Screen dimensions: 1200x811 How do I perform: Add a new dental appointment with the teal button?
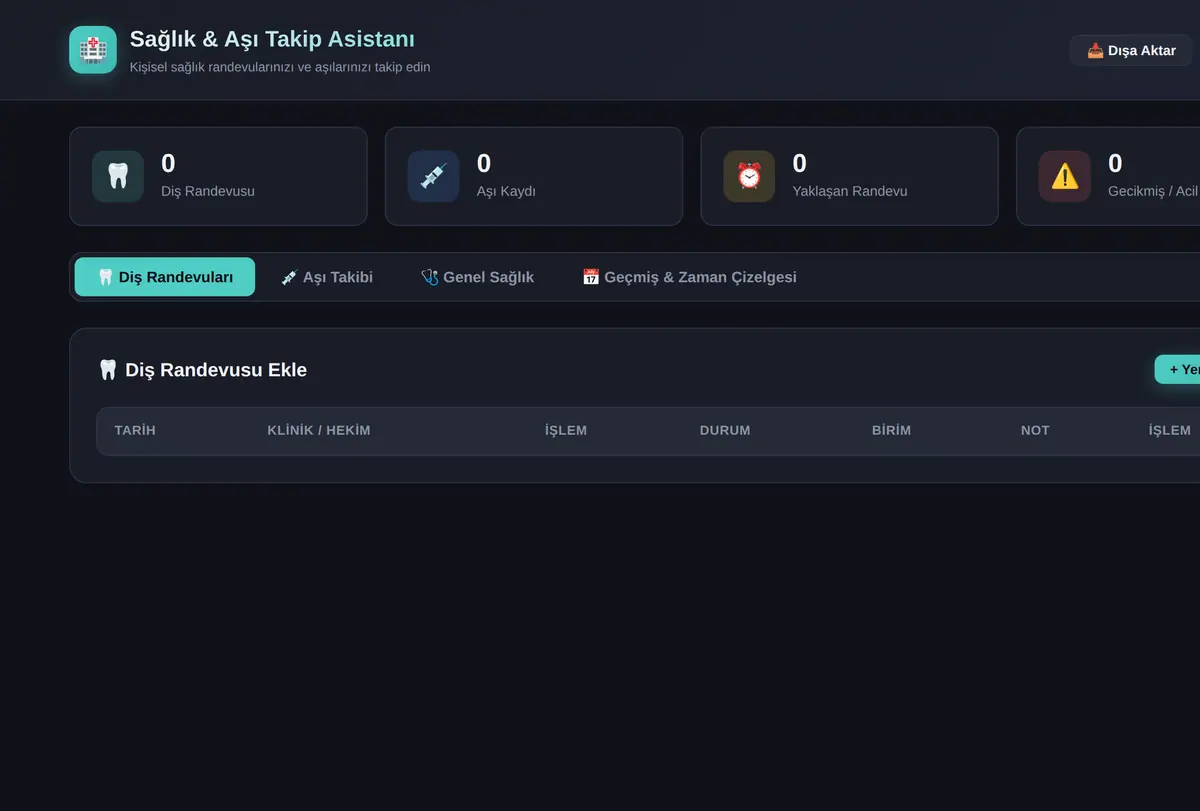[x=1178, y=369]
